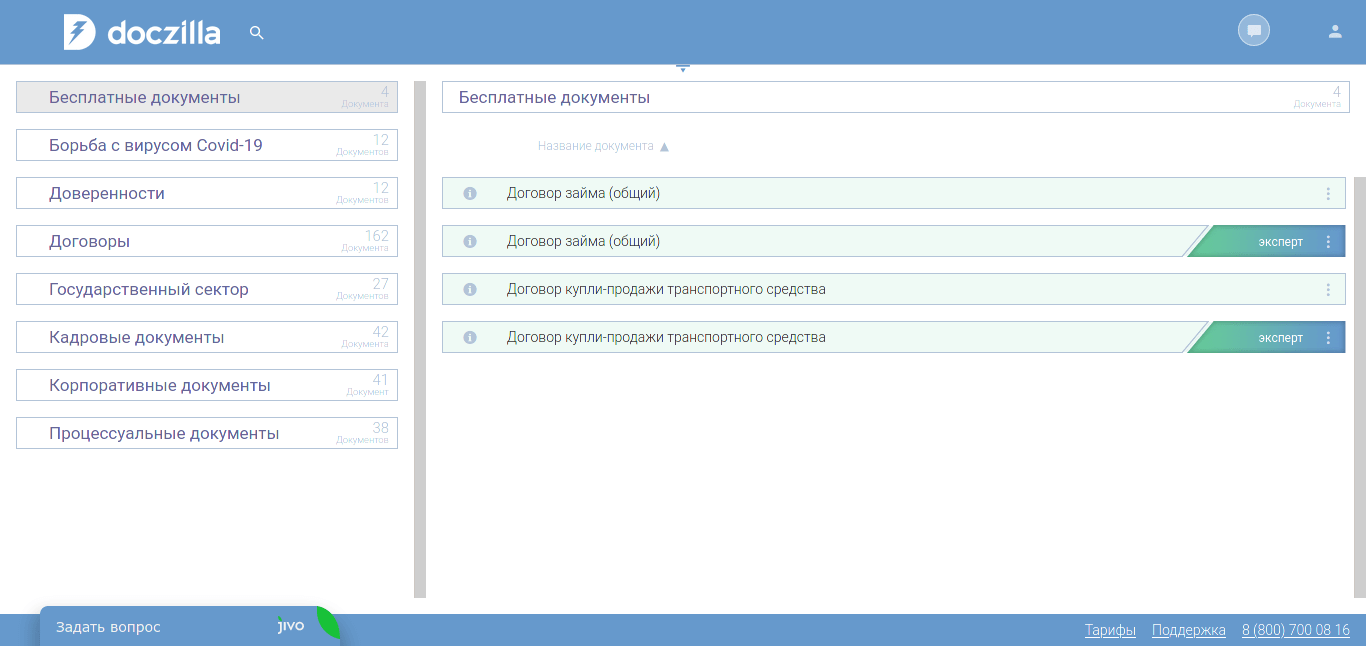Open the Тарифы link

click(1110, 630)
